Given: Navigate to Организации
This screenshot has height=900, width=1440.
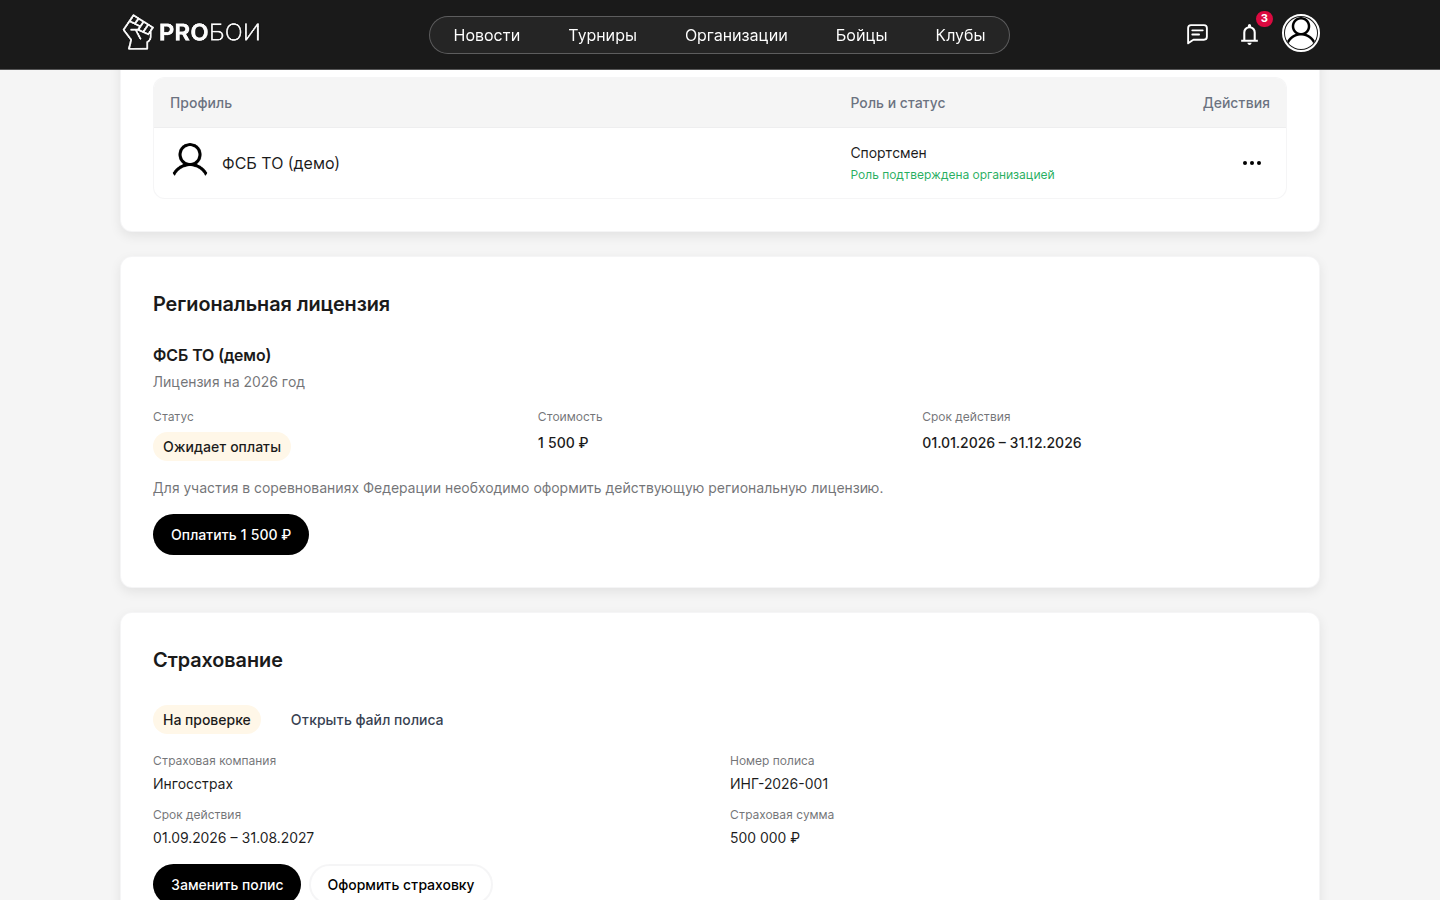Looking at the screenshot, I should [x=736, y=35].
